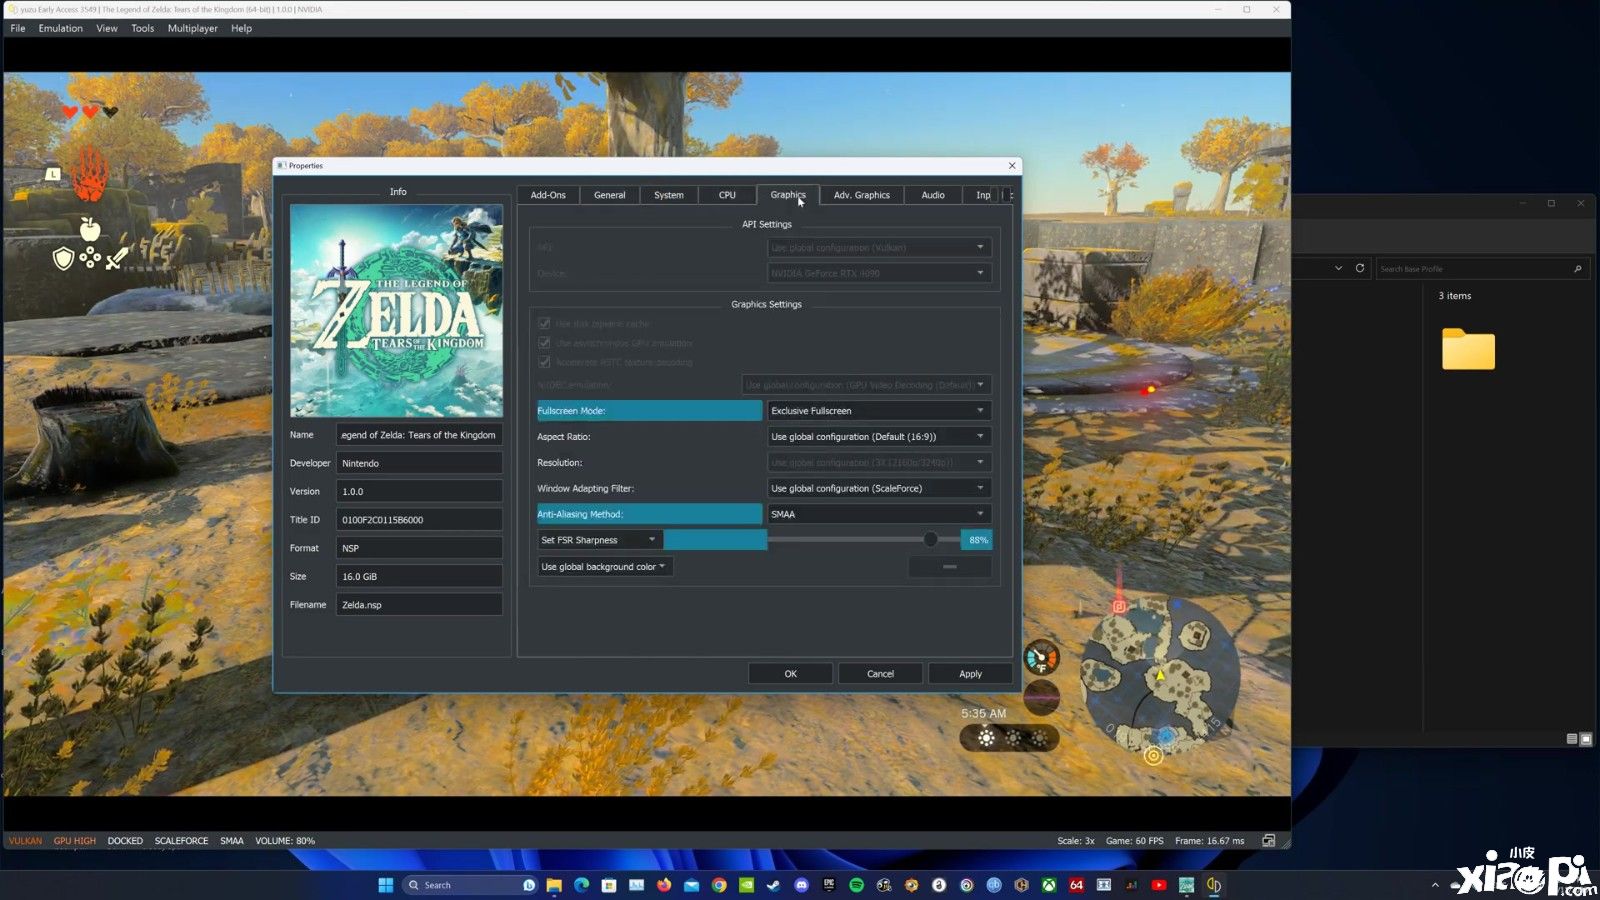Click the taskbar Search box

(471, 885)
